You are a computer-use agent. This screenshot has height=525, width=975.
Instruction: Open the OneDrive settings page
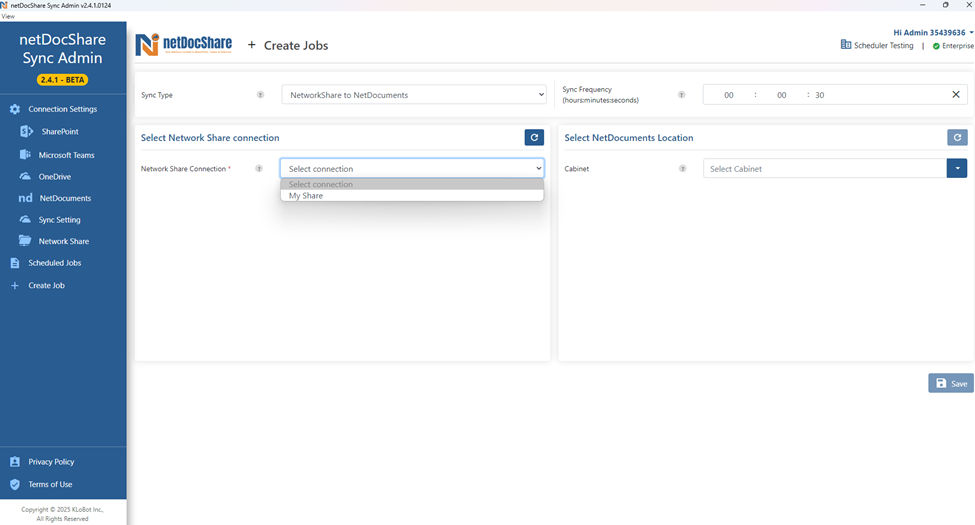coord(55,177)
